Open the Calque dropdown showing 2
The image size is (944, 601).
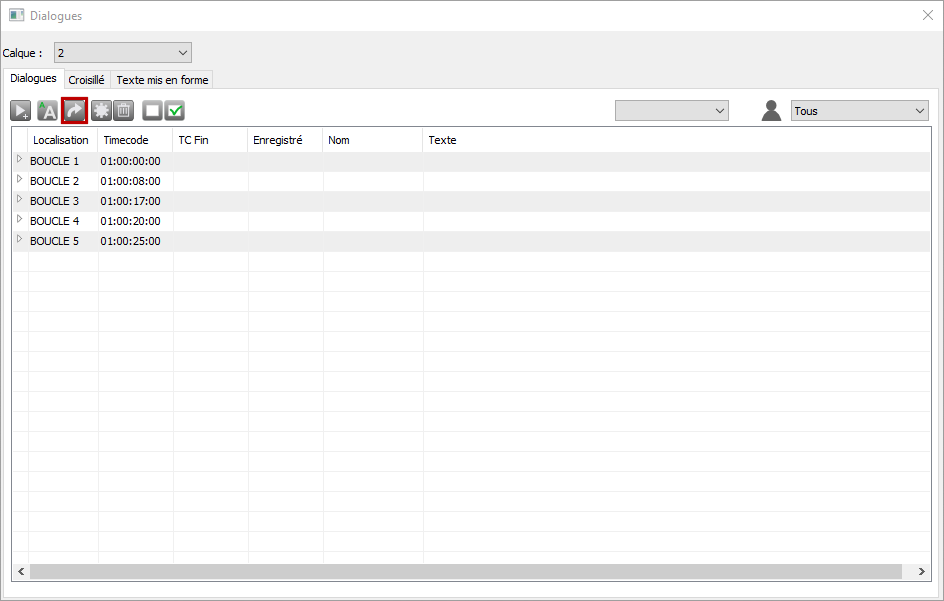[123, 52]
